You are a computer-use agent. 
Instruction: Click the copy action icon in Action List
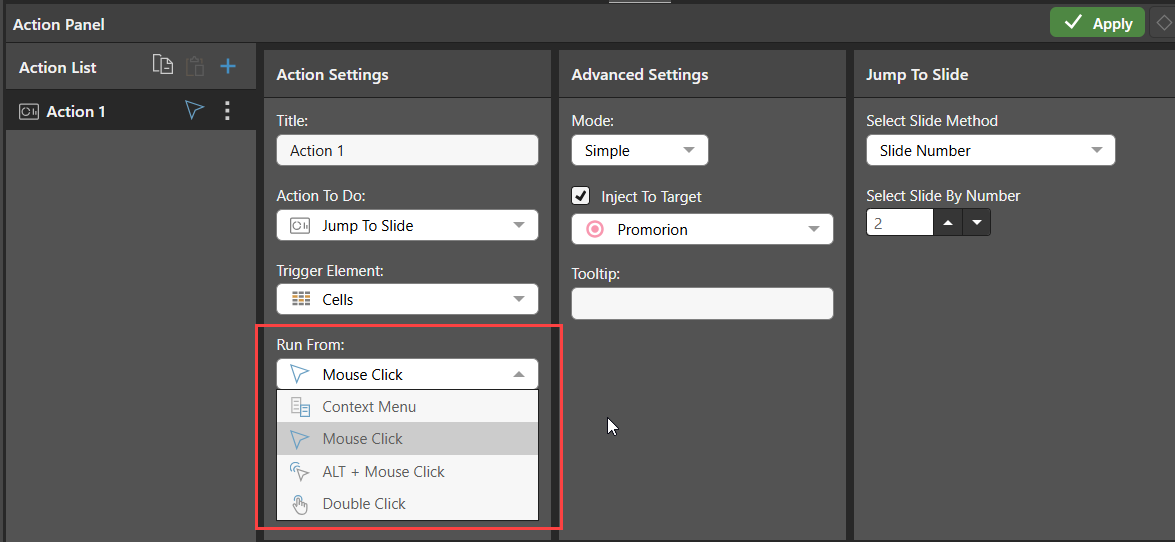pos(163,65)
